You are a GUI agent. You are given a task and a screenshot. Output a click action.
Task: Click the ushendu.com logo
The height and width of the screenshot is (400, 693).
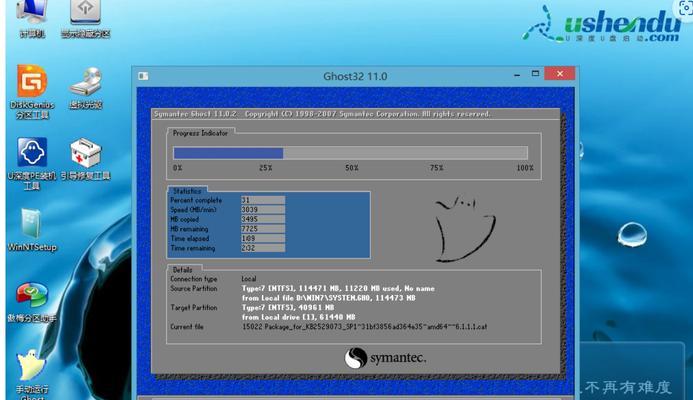[603, 24]
